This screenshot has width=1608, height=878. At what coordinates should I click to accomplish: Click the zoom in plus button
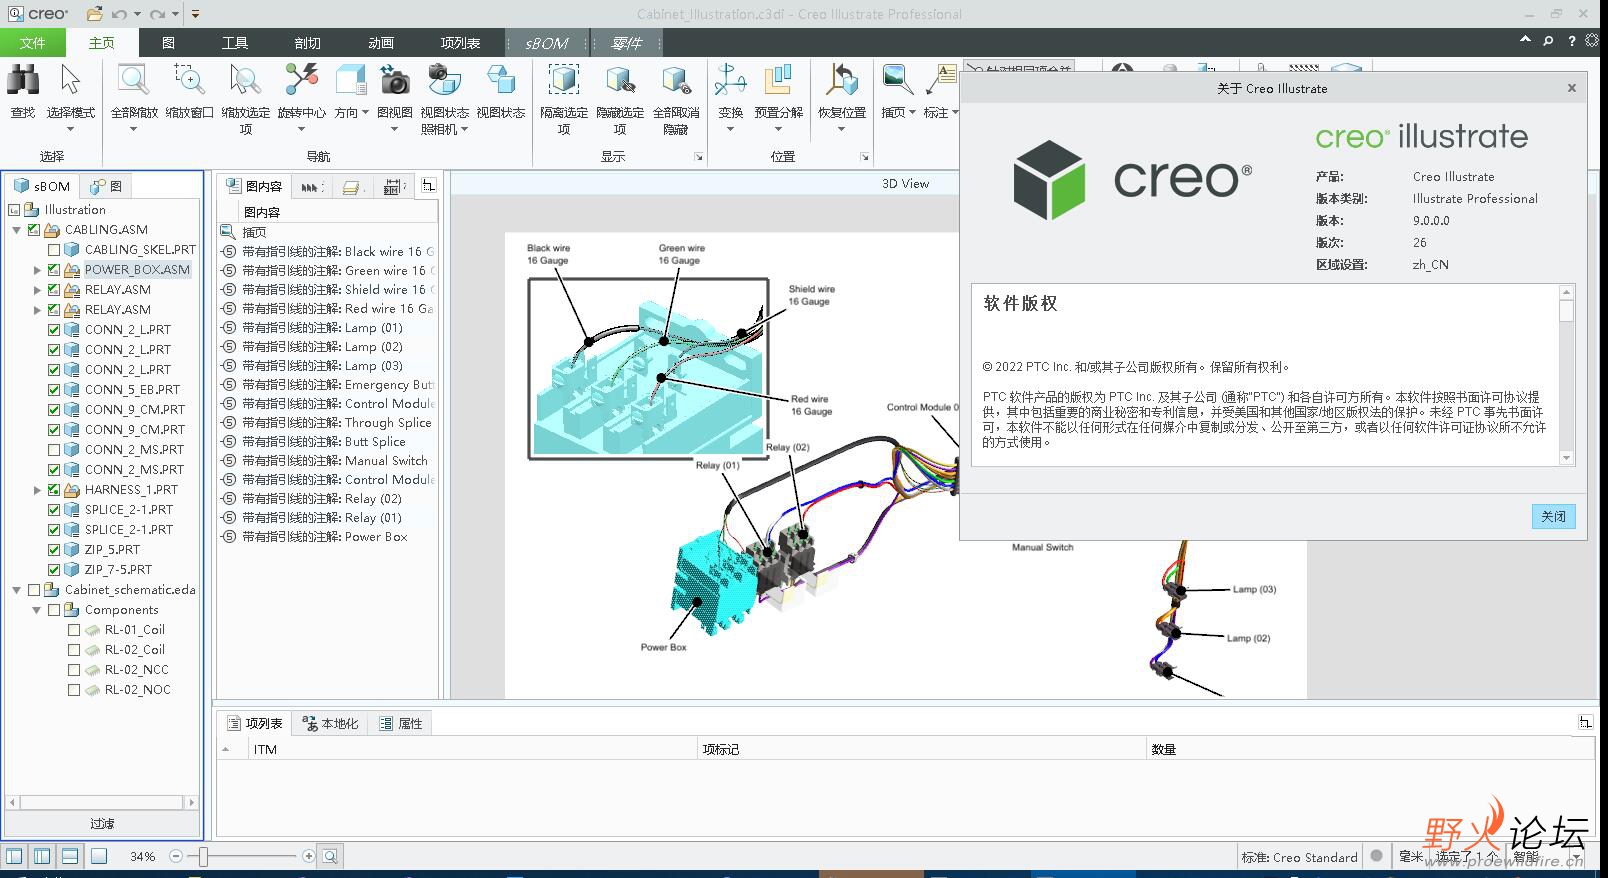pyautogui.click(x=308, y=856)
